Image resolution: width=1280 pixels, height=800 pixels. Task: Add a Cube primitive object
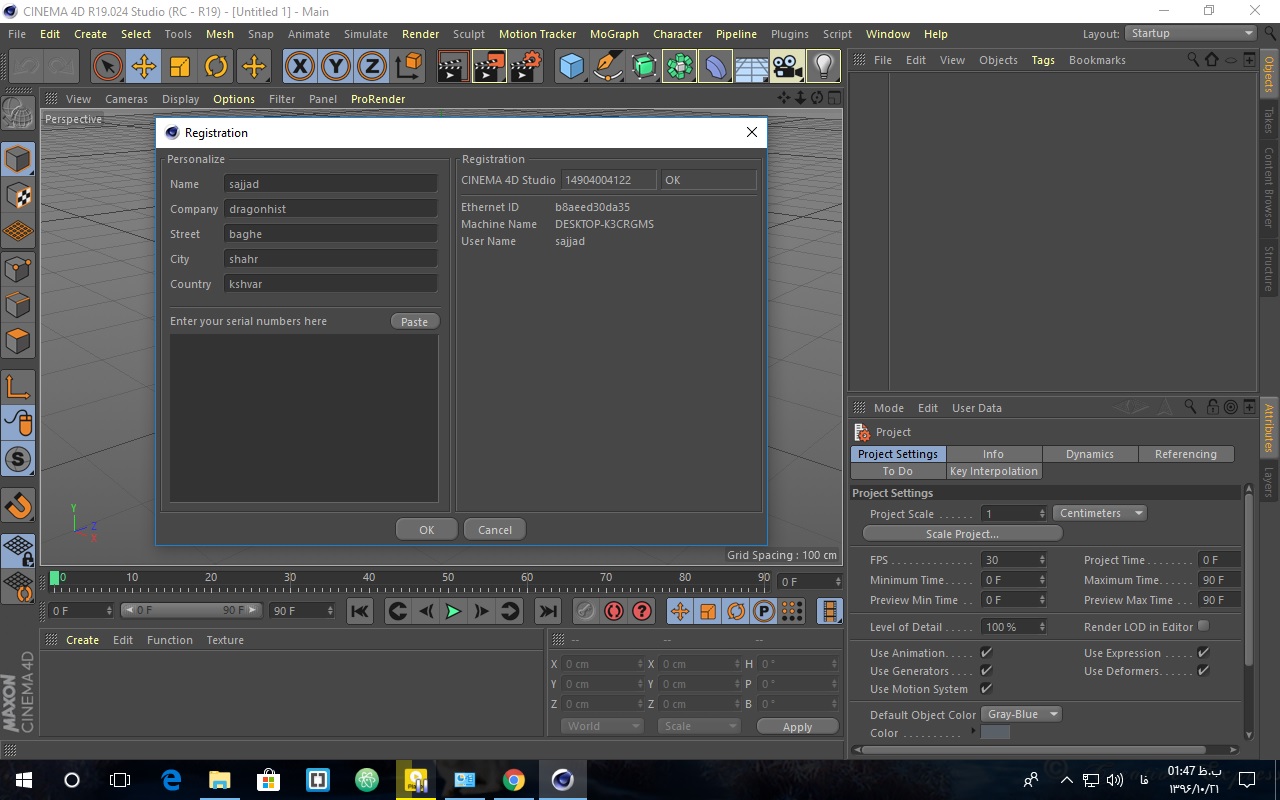571,67
